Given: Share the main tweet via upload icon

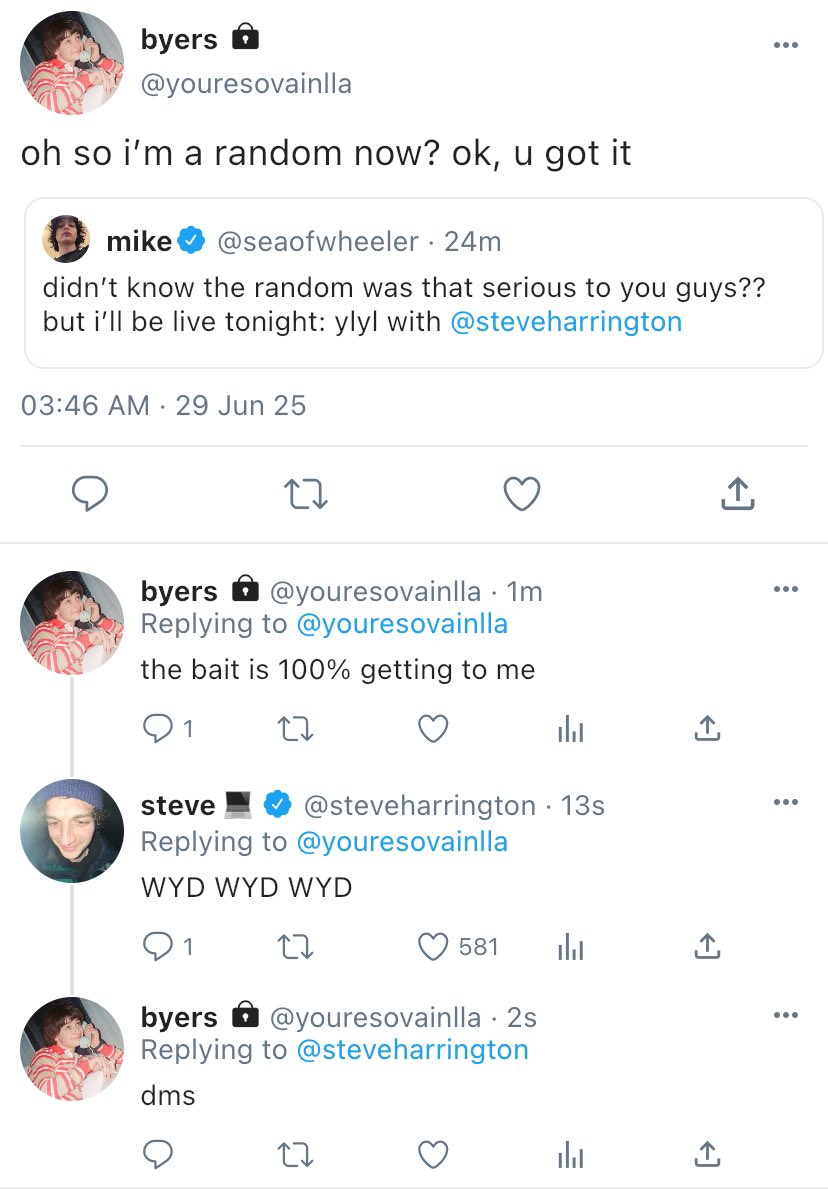Looking at the screenshot, I should tap(736, 493).
